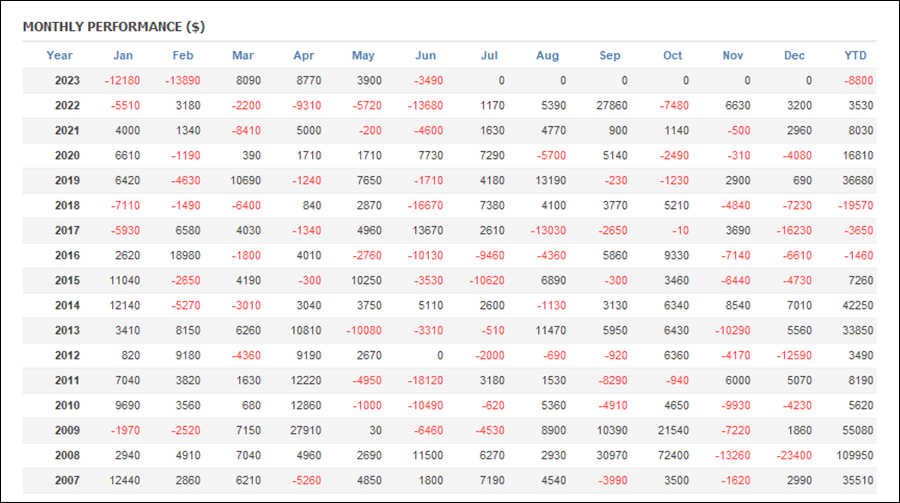The width and height of the screenshot is (900, 503).
Task: Select the 2010 year row label
Action: [x=67, y=405]
